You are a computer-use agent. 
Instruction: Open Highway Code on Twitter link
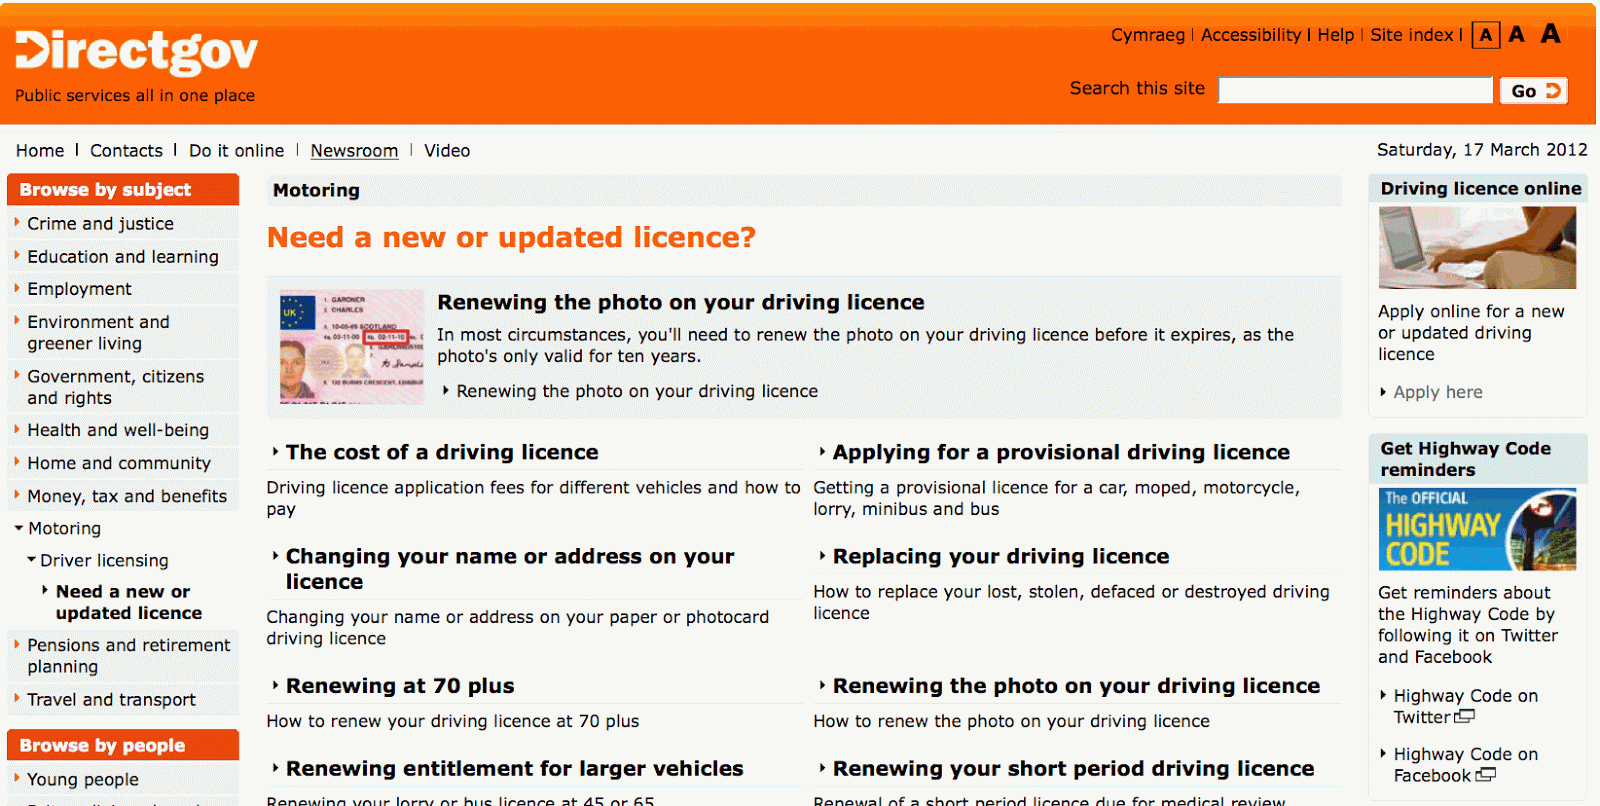pos(1466,706)
